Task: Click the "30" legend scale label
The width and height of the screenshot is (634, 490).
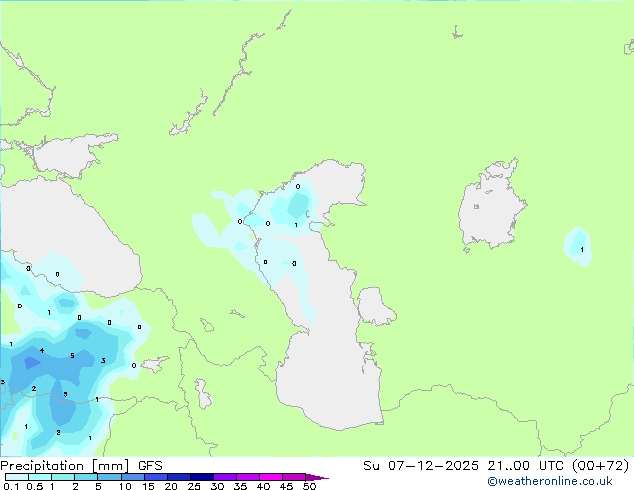Action: (217, 486)
